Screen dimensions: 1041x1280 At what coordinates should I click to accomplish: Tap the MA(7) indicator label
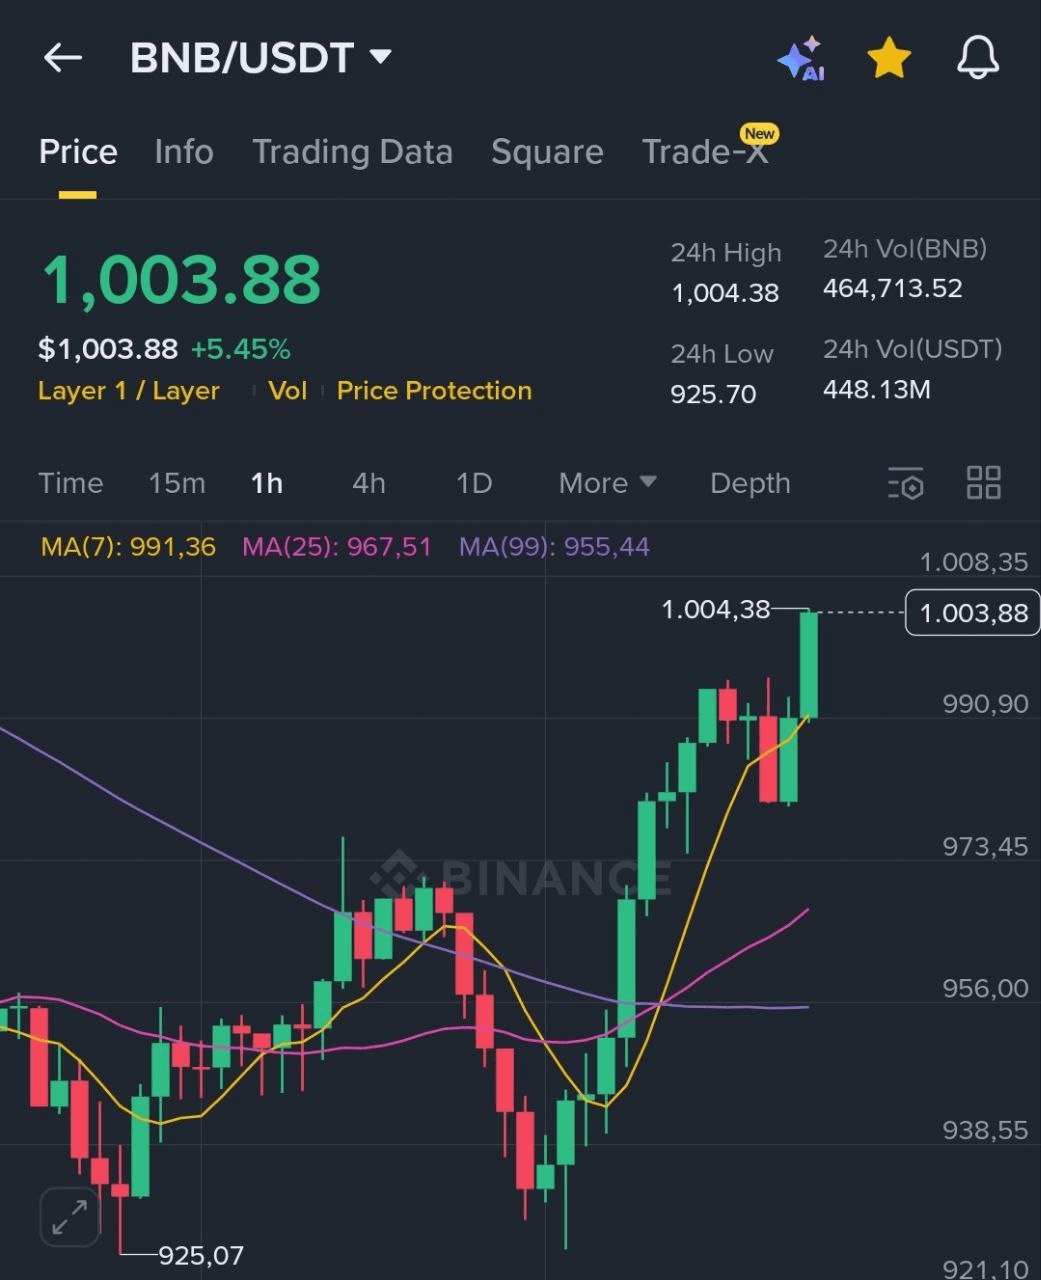[128, 547]
